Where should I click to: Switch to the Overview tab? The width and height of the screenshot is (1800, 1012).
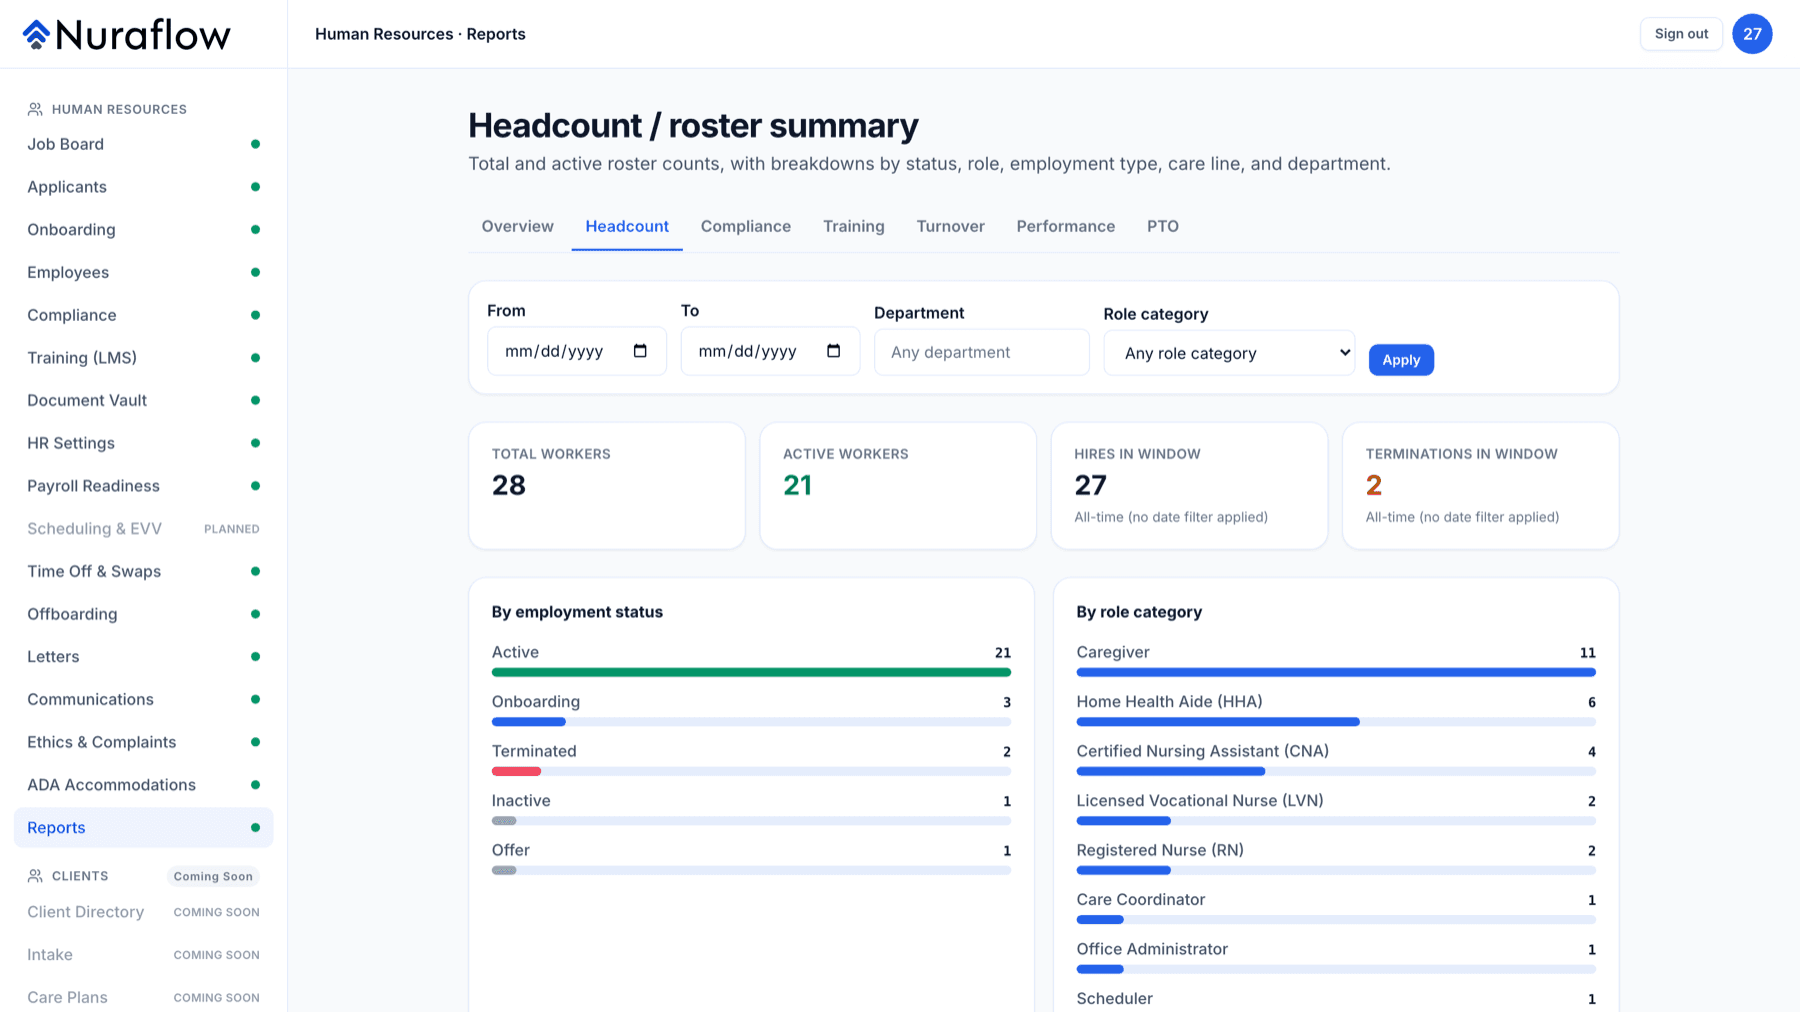click(x=517, y=226)
